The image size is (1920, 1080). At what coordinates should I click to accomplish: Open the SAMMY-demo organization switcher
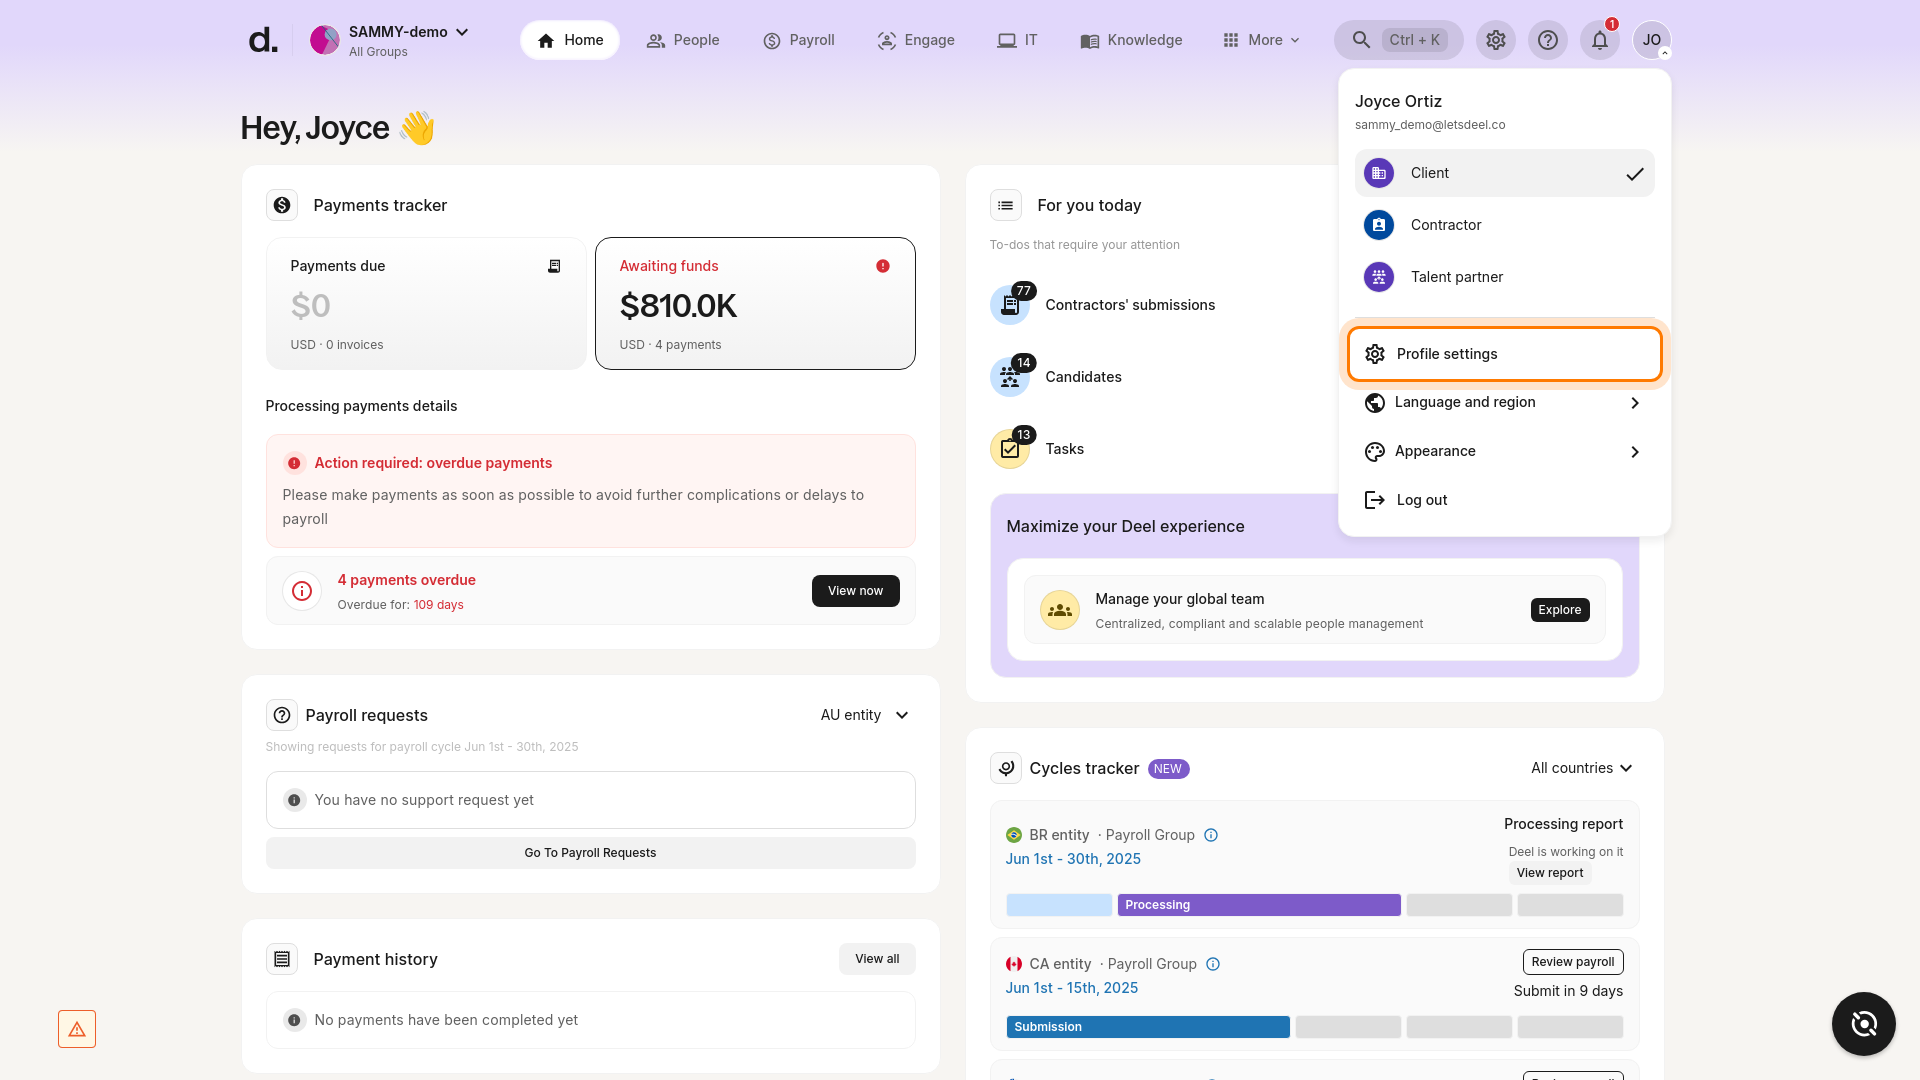(x=390, y=40)
